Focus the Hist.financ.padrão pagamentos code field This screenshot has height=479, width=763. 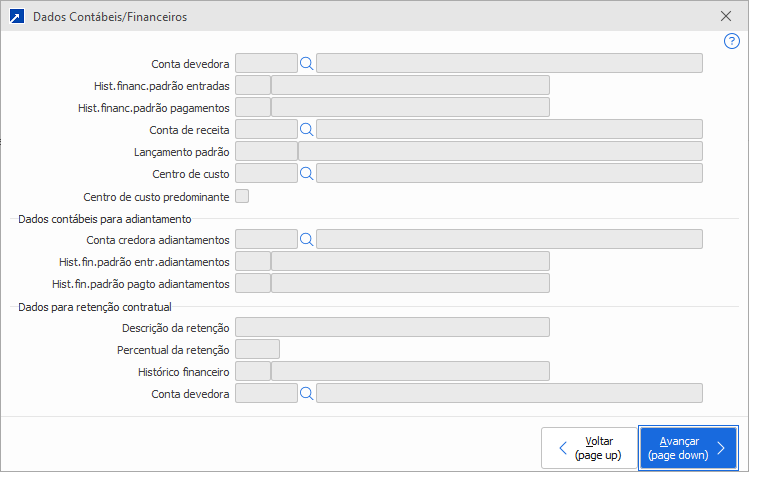252,107
